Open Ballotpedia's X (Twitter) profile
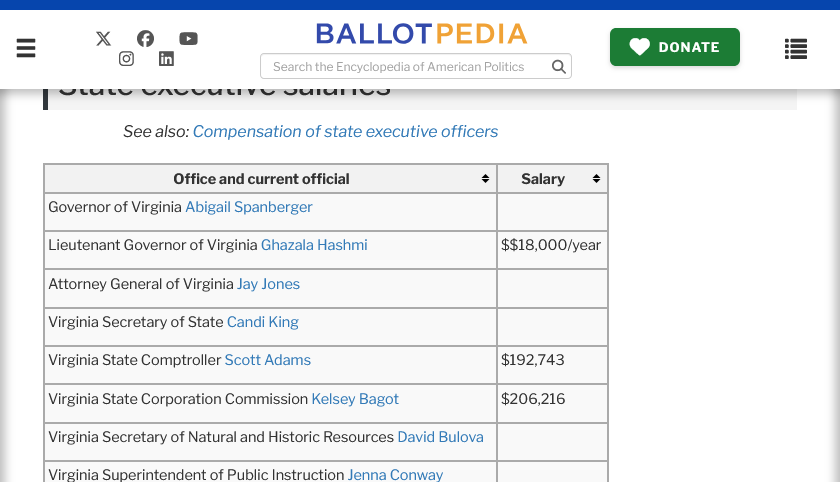The width and height of the screenshot is (840, 482). (x=103, y=38)
